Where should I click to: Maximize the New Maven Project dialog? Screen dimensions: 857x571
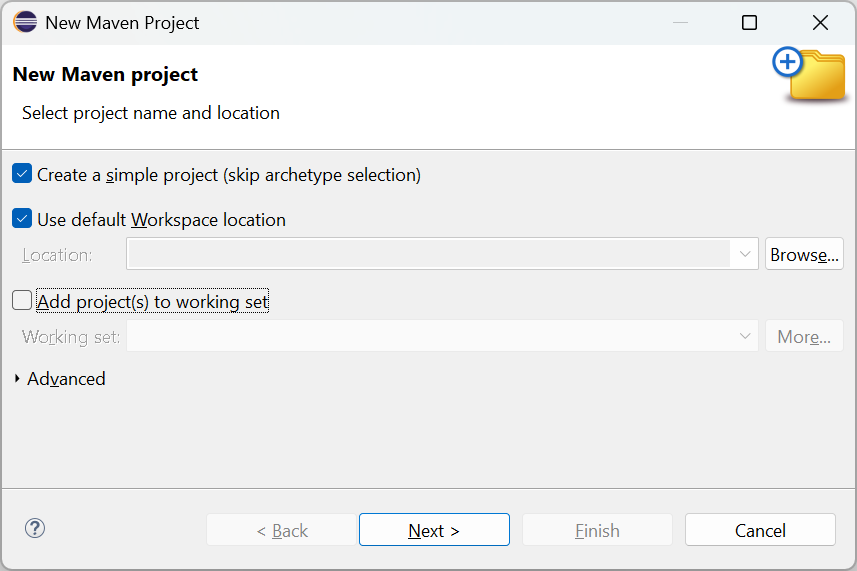pos(749,22)
